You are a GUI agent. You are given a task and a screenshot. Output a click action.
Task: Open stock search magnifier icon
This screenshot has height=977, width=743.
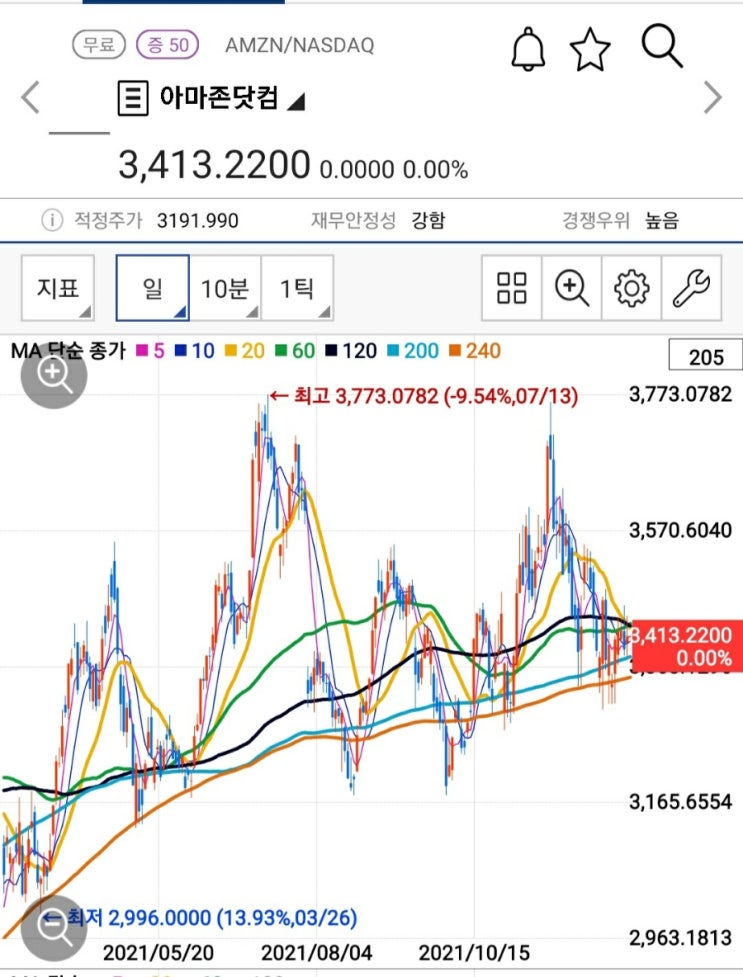[x=662, y=46]
